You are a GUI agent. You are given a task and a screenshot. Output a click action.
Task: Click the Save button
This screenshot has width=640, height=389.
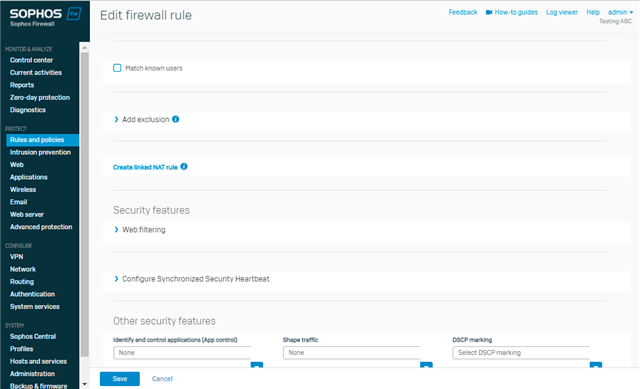pyautogui.click(x=120, y=379)
